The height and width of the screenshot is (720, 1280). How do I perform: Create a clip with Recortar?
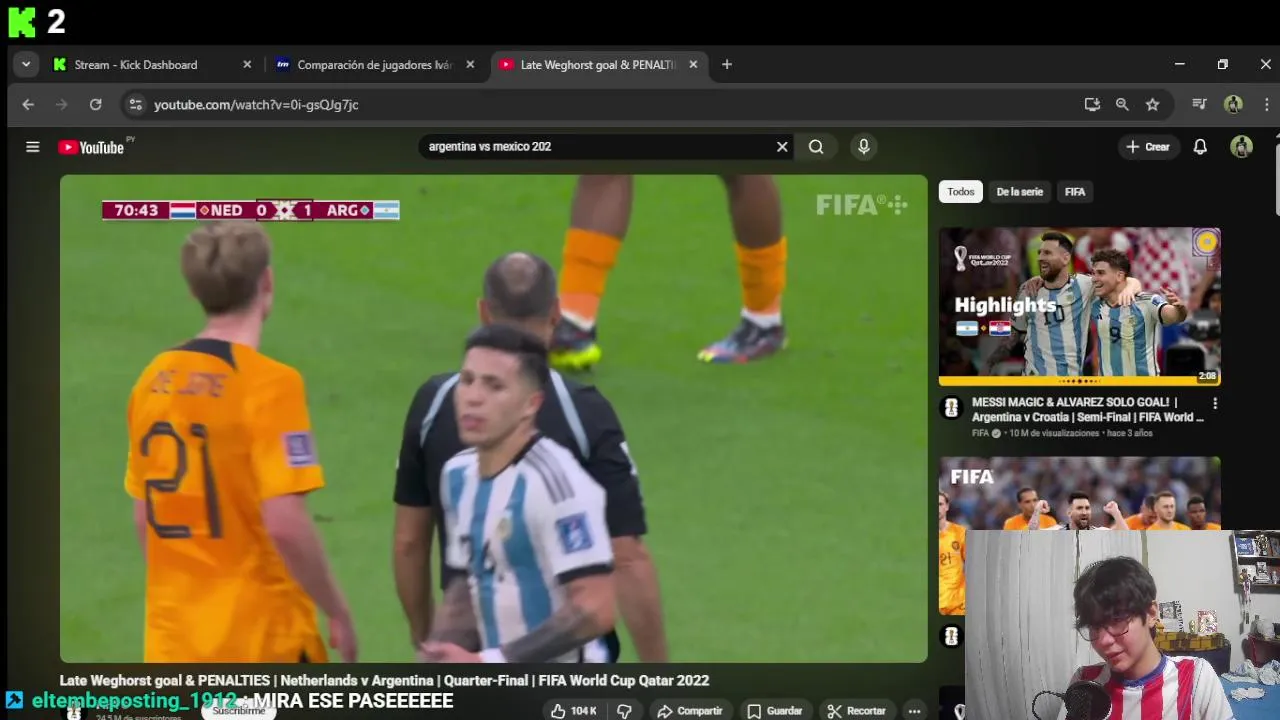tap(856, 711)
